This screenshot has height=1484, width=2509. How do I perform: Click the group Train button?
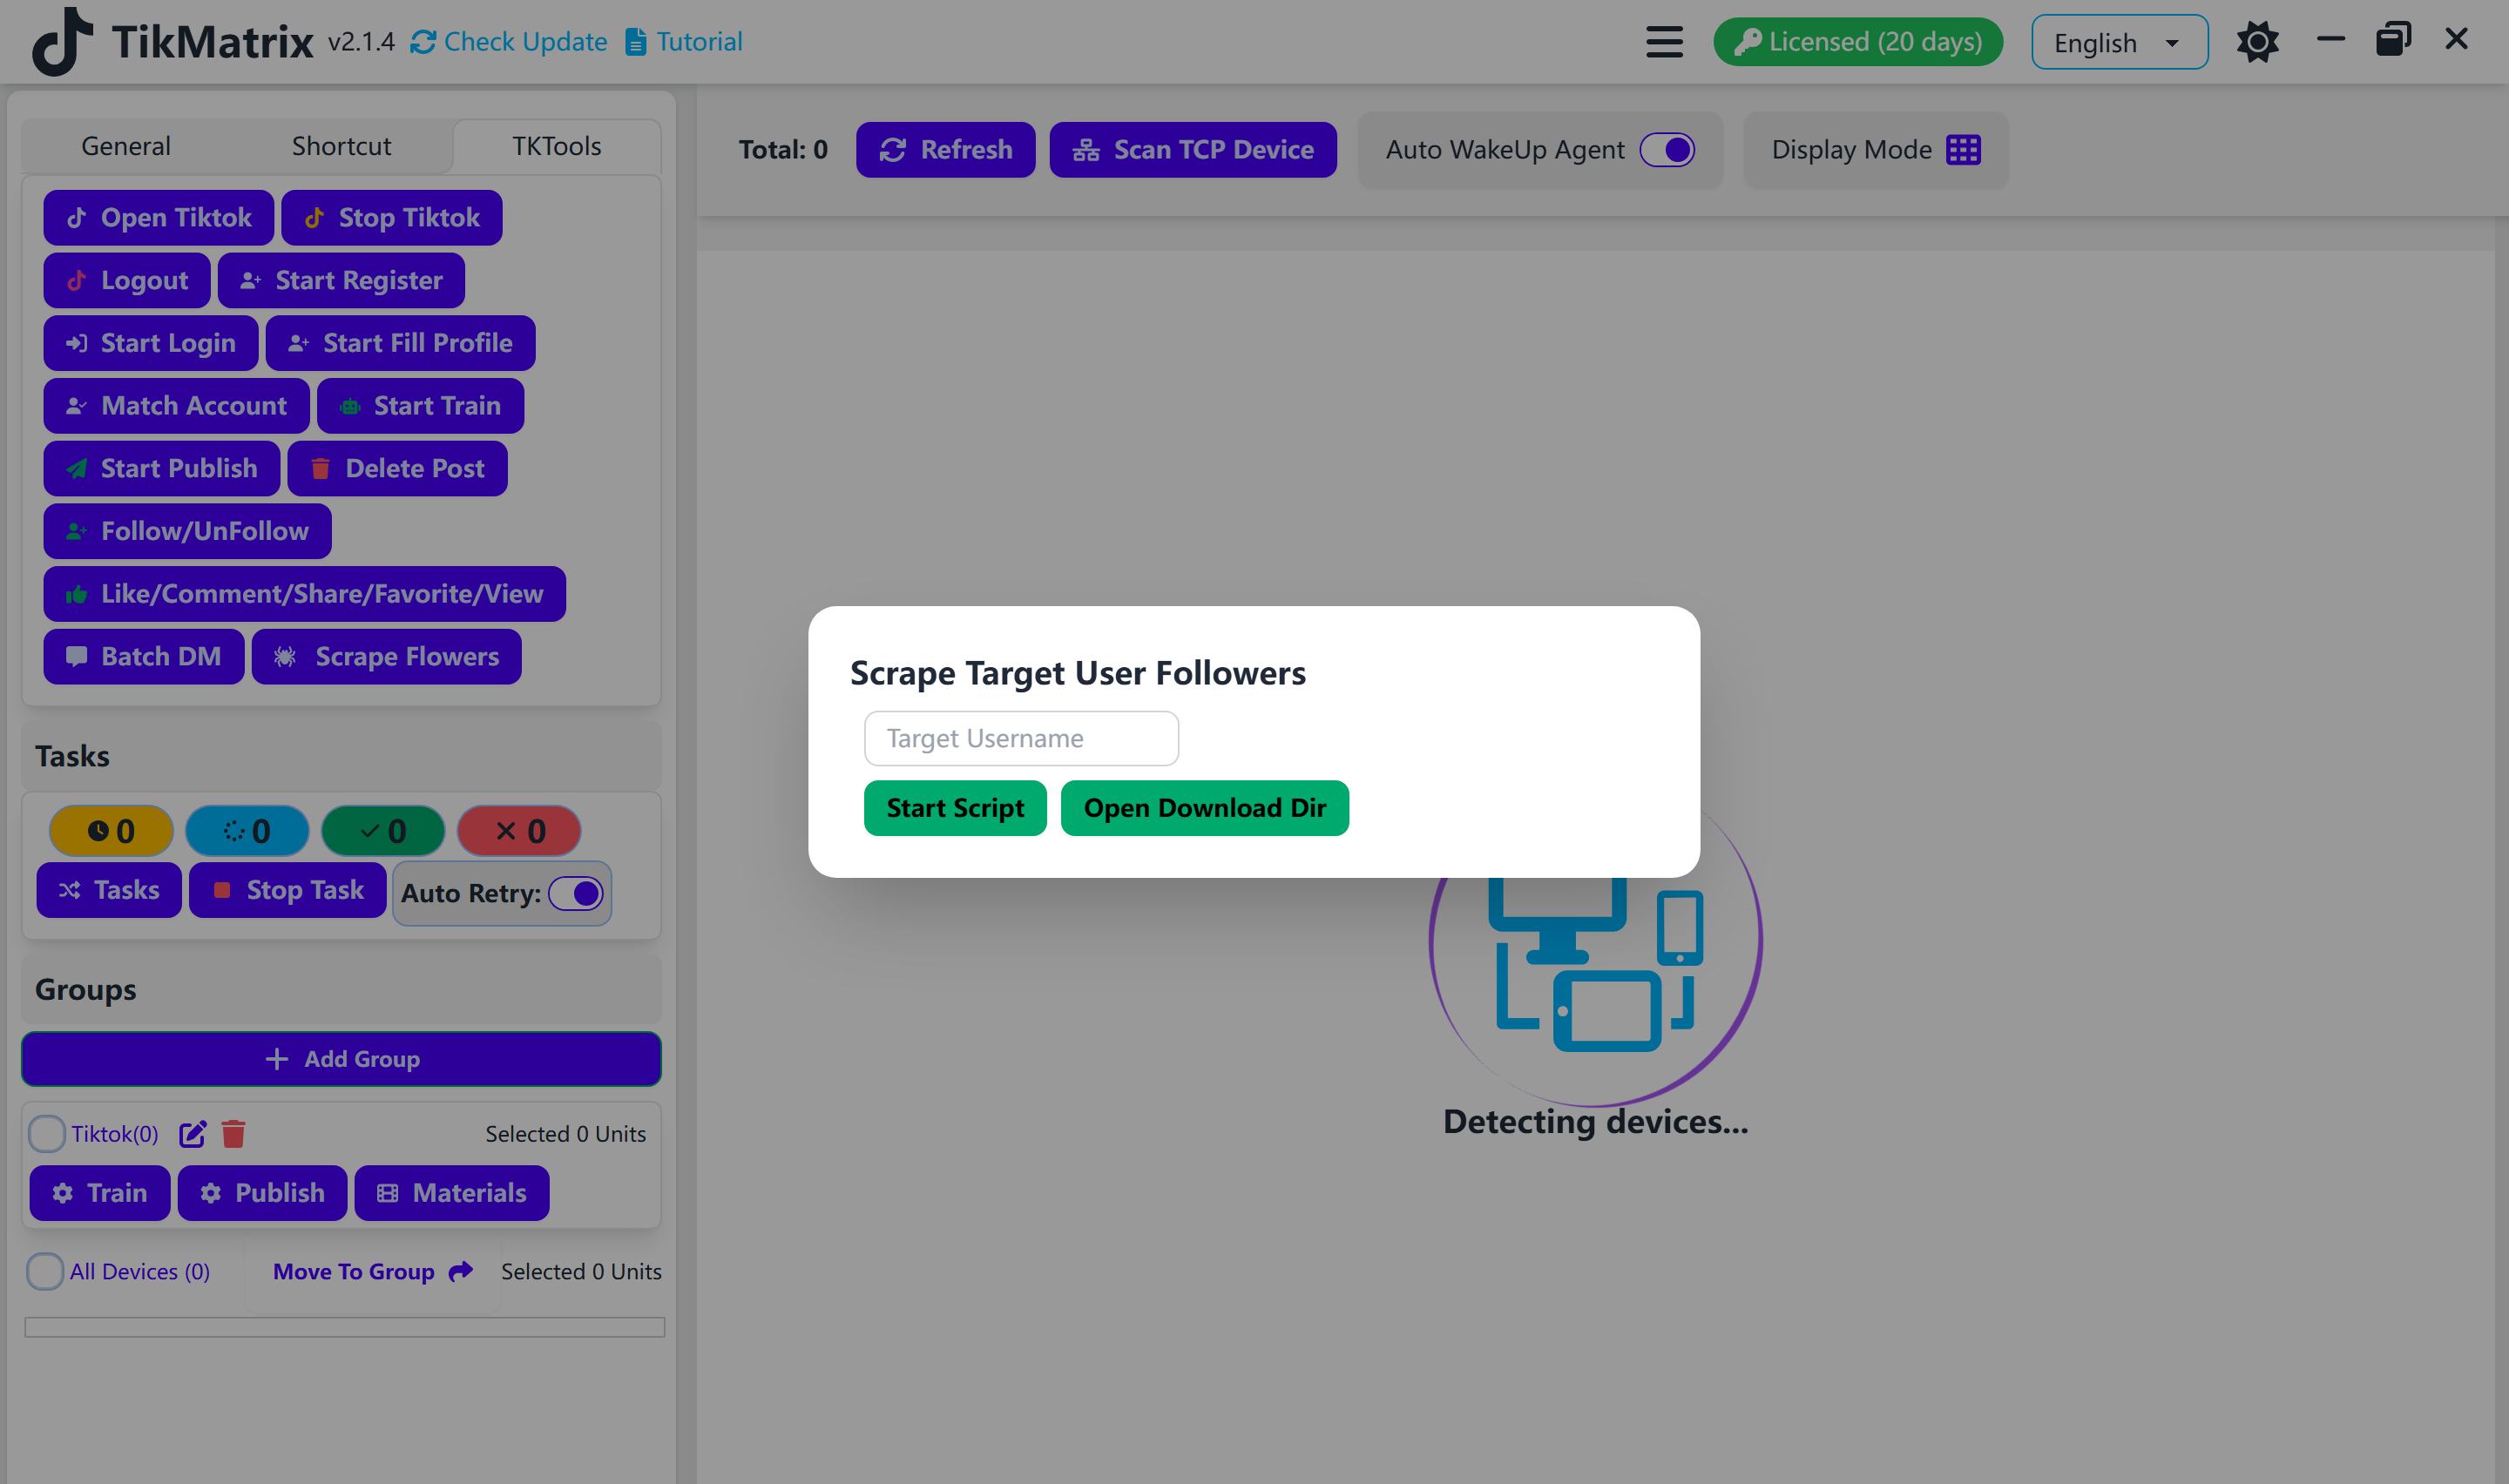click(100, 1193)
